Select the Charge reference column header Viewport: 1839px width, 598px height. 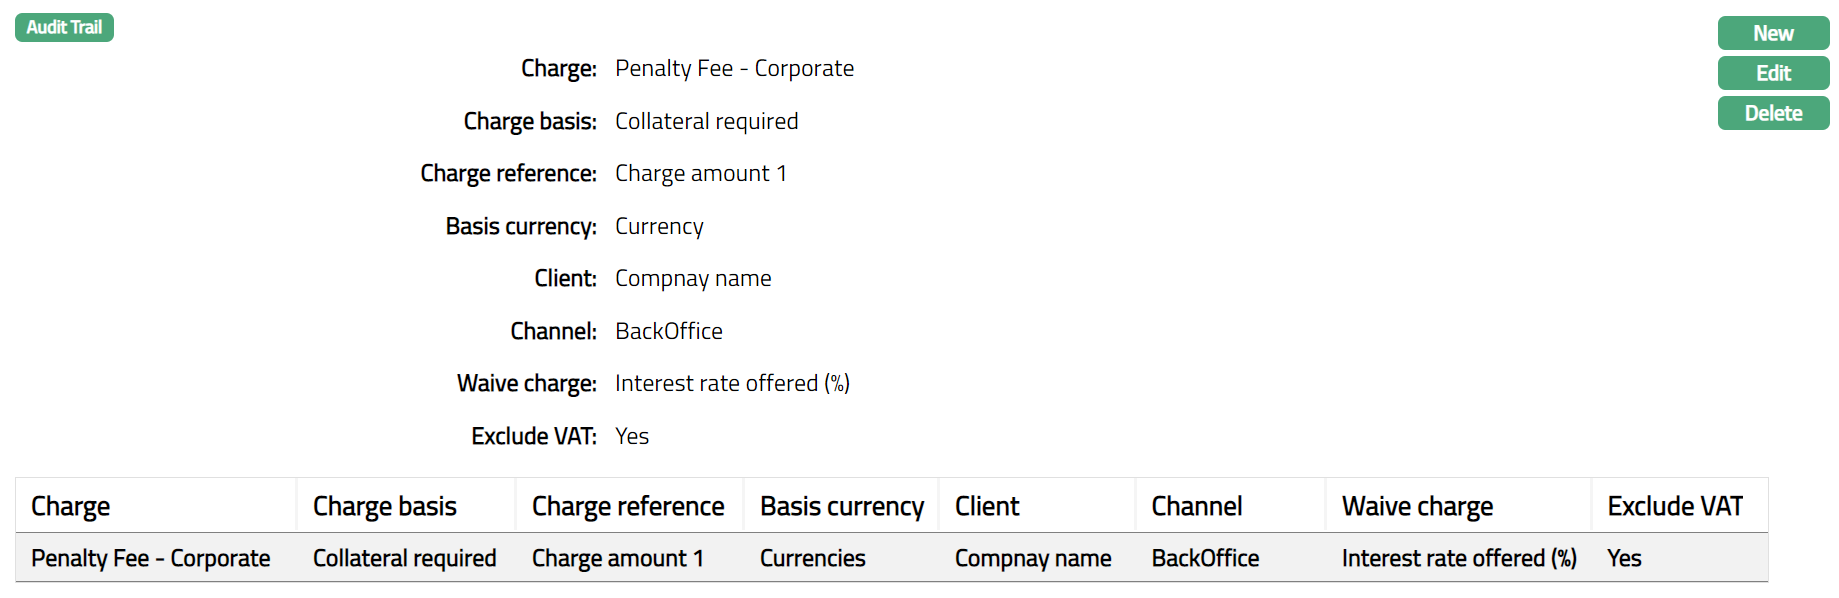(x=627, y=506)
